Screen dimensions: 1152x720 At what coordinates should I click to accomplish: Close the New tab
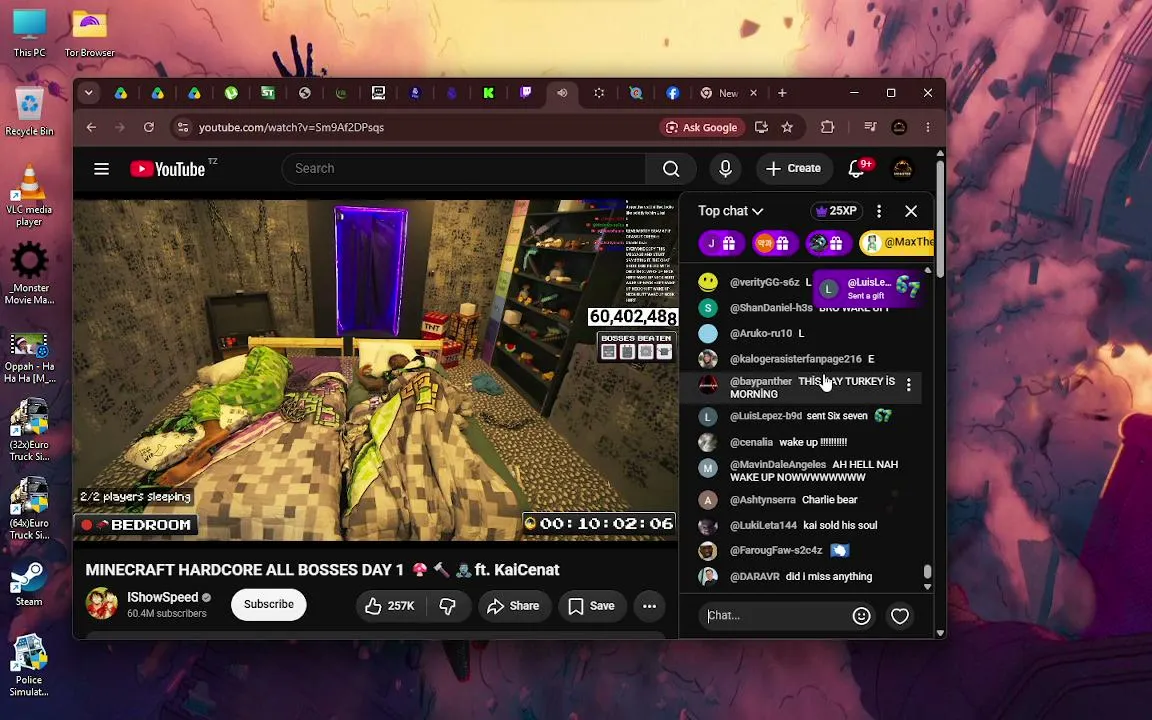(x=753, y=93)
